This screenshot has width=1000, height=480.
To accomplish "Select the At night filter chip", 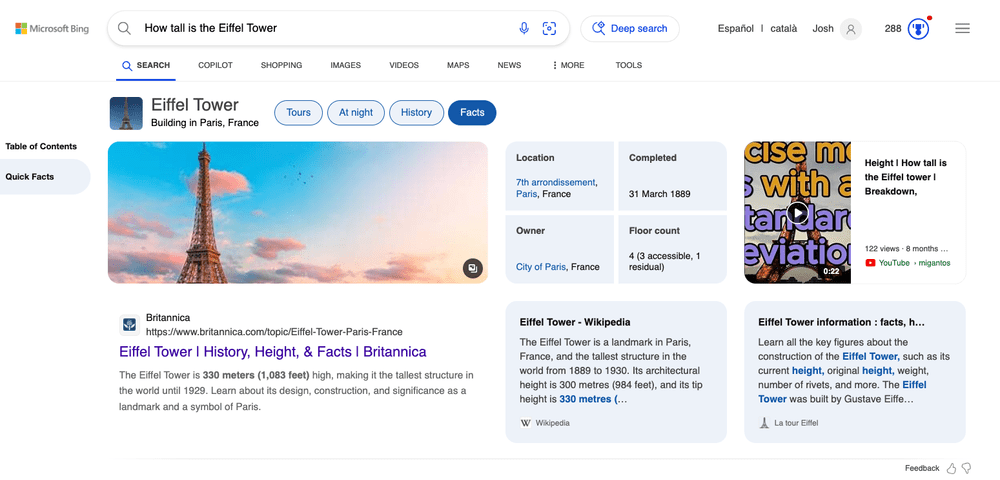I will 356,113.
